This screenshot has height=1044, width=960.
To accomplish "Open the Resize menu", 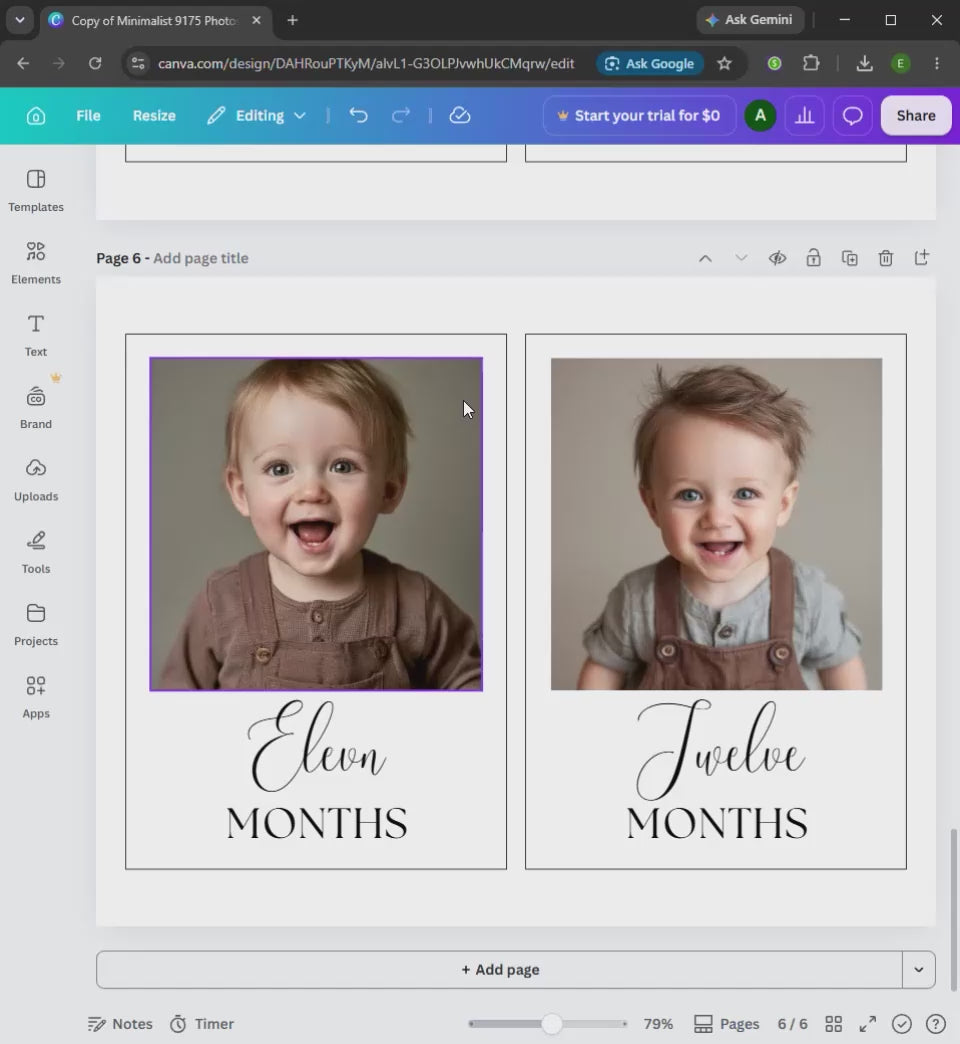I will click(x=154, y=115).
